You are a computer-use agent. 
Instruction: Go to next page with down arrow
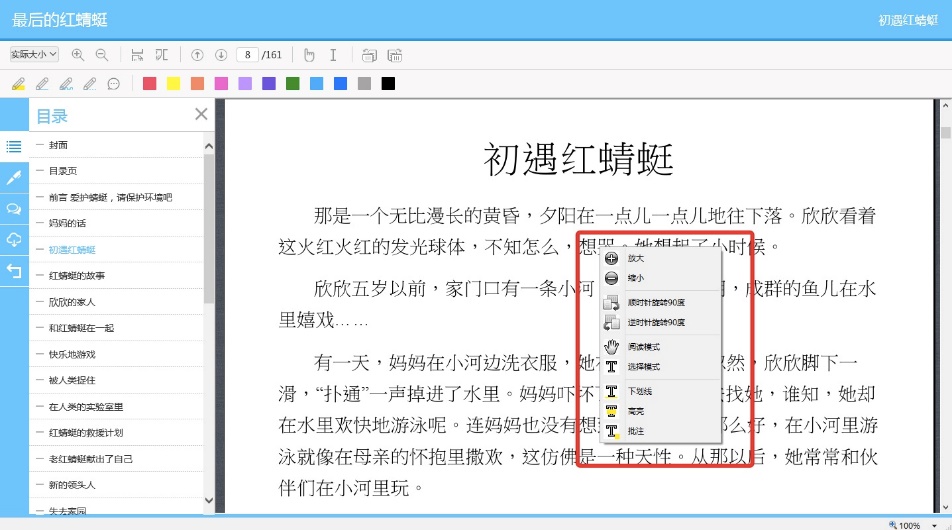click(221, 55)
